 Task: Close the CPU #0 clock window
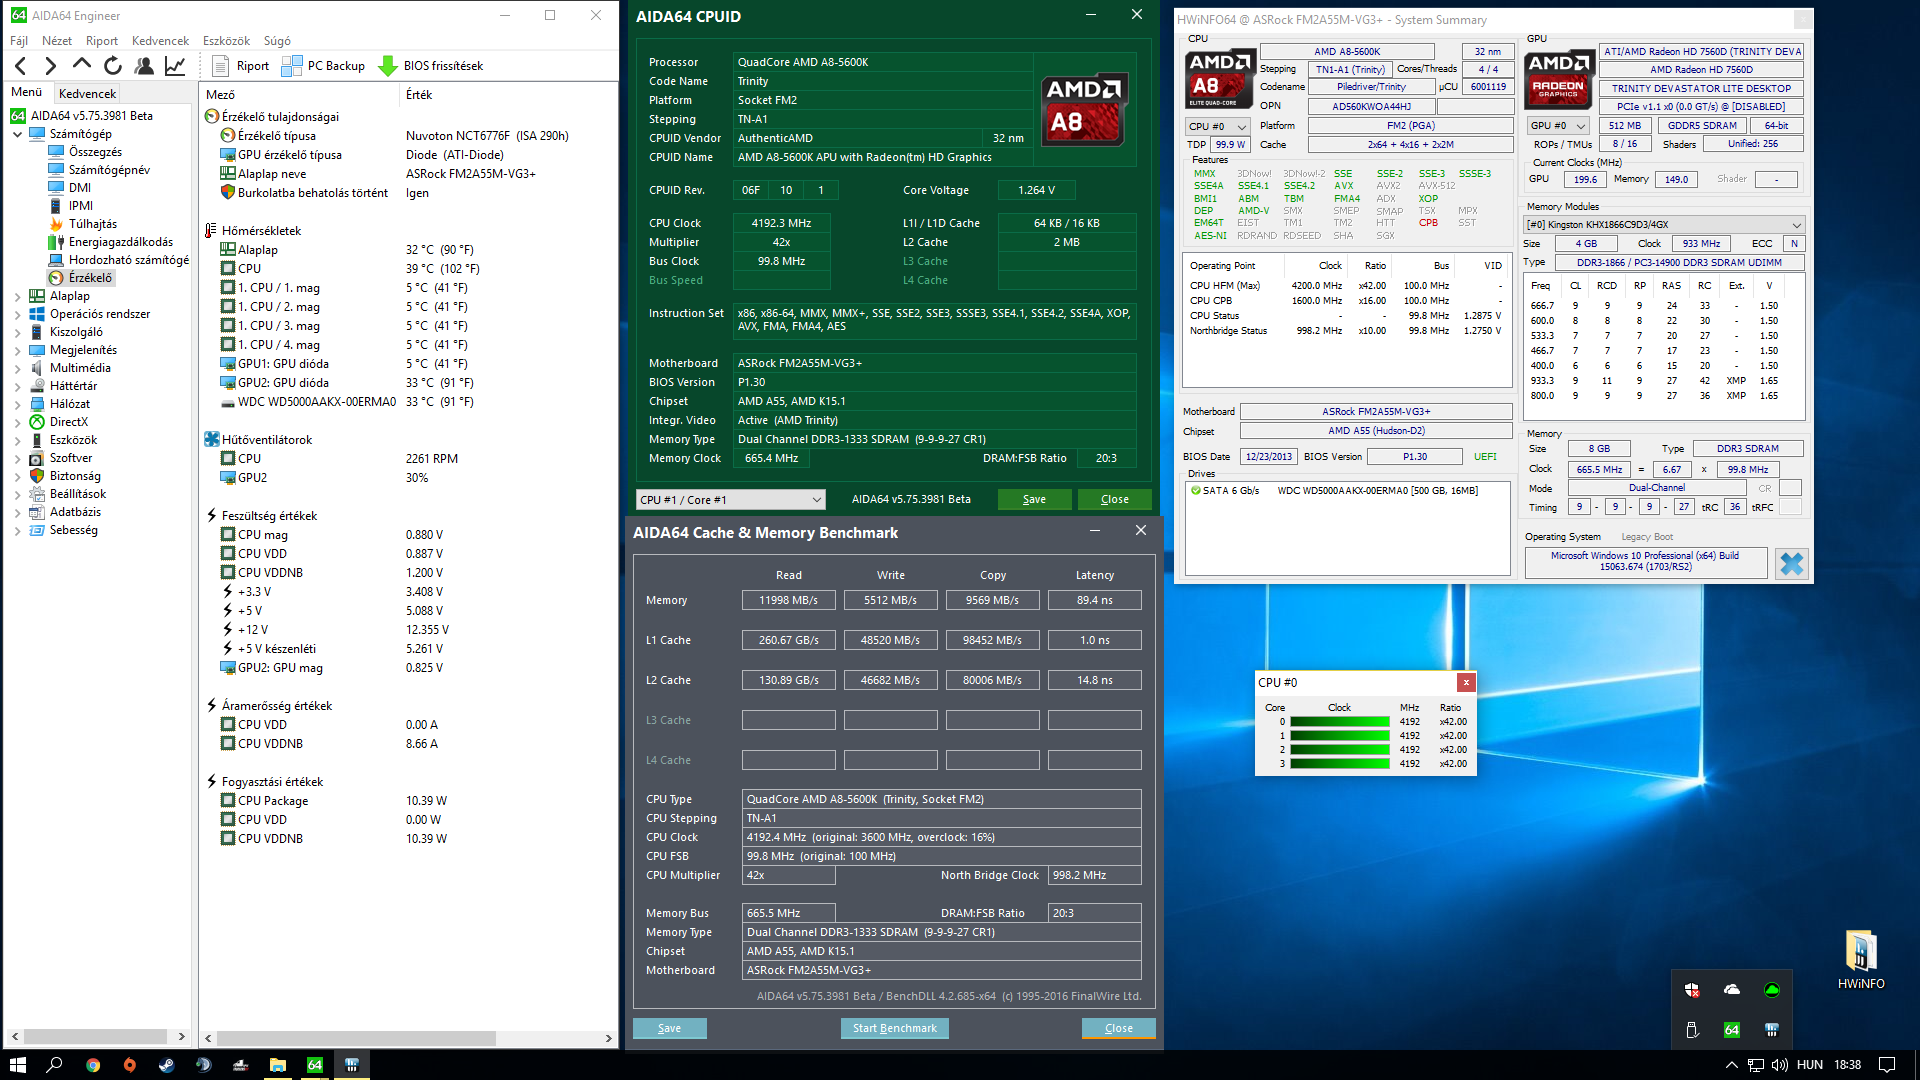(x=1466, y=682)
